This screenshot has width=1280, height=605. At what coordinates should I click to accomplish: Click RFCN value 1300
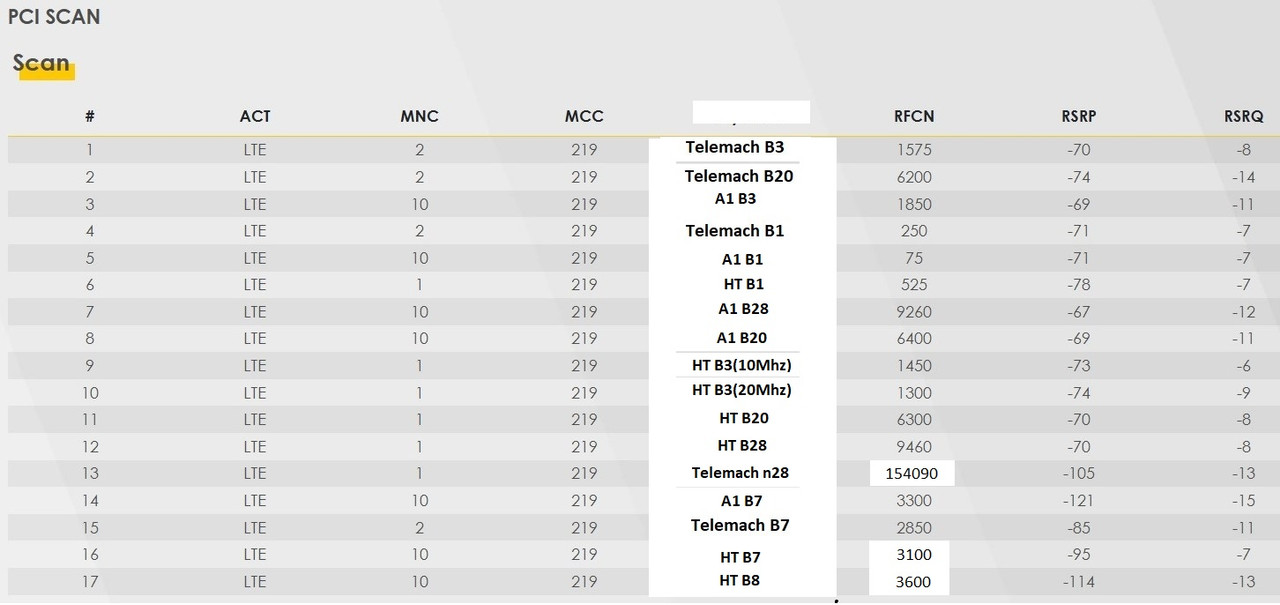coord(914,393)
